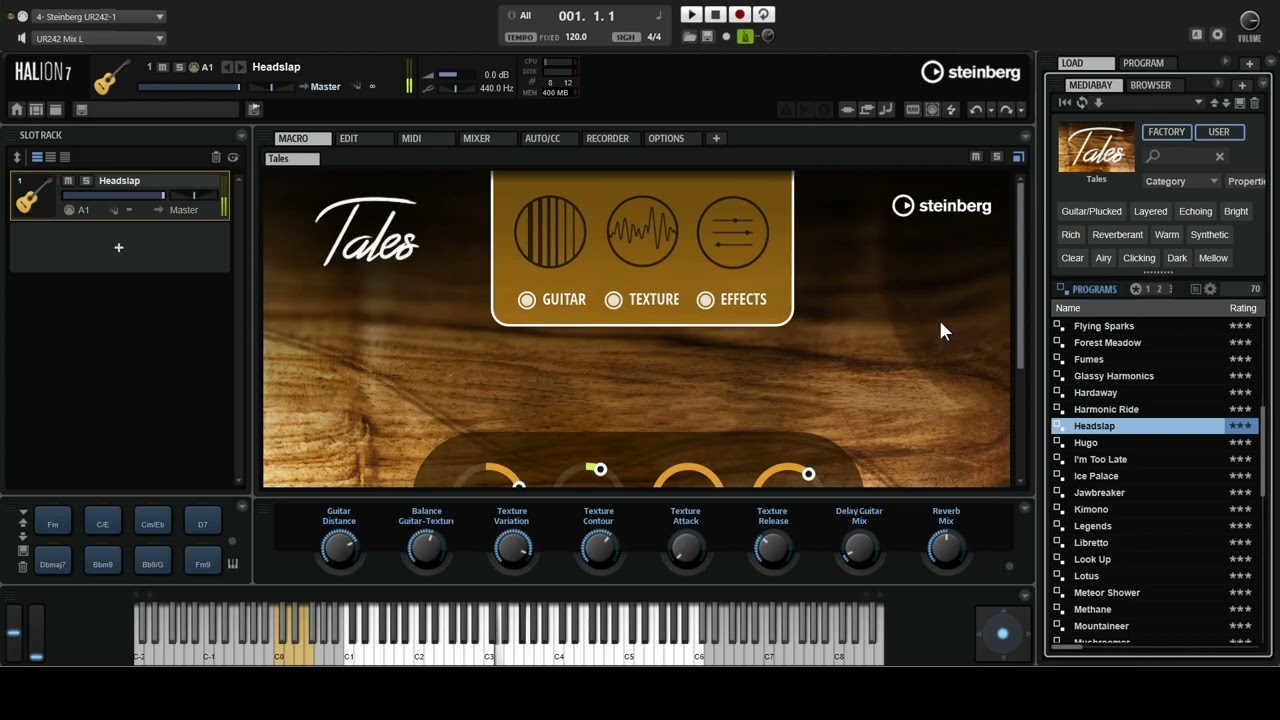Screen dimensions: 1280x720
Task: Start playback with the transport Play button
Action: [x=691, y=15]
